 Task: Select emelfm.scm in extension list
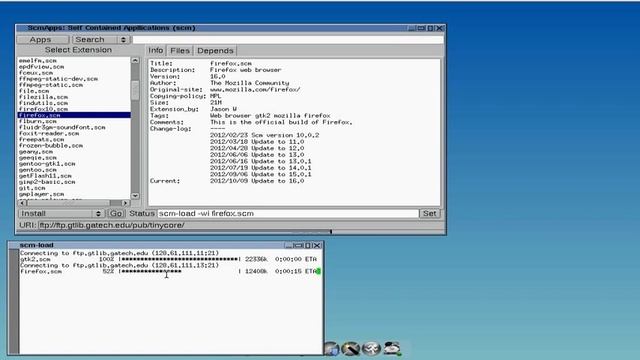pyautogui.click(x=74, y=60)
